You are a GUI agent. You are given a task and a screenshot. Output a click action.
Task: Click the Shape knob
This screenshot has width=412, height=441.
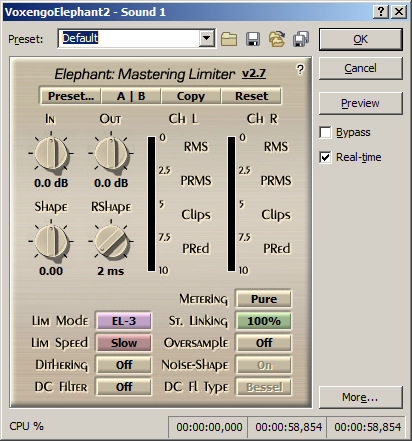(51, 241)
